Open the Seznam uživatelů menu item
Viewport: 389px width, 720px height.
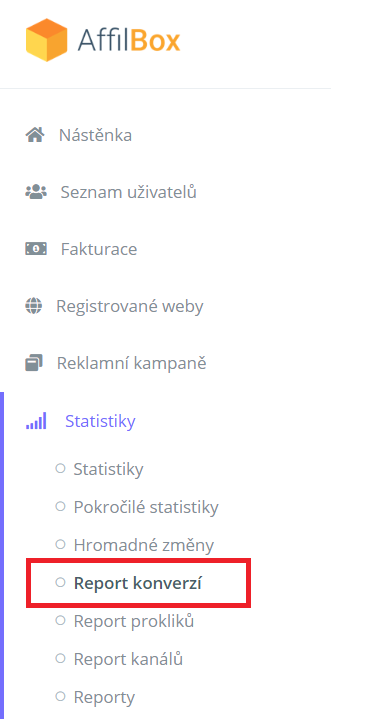pyautogui.click(x=129, y=192)
